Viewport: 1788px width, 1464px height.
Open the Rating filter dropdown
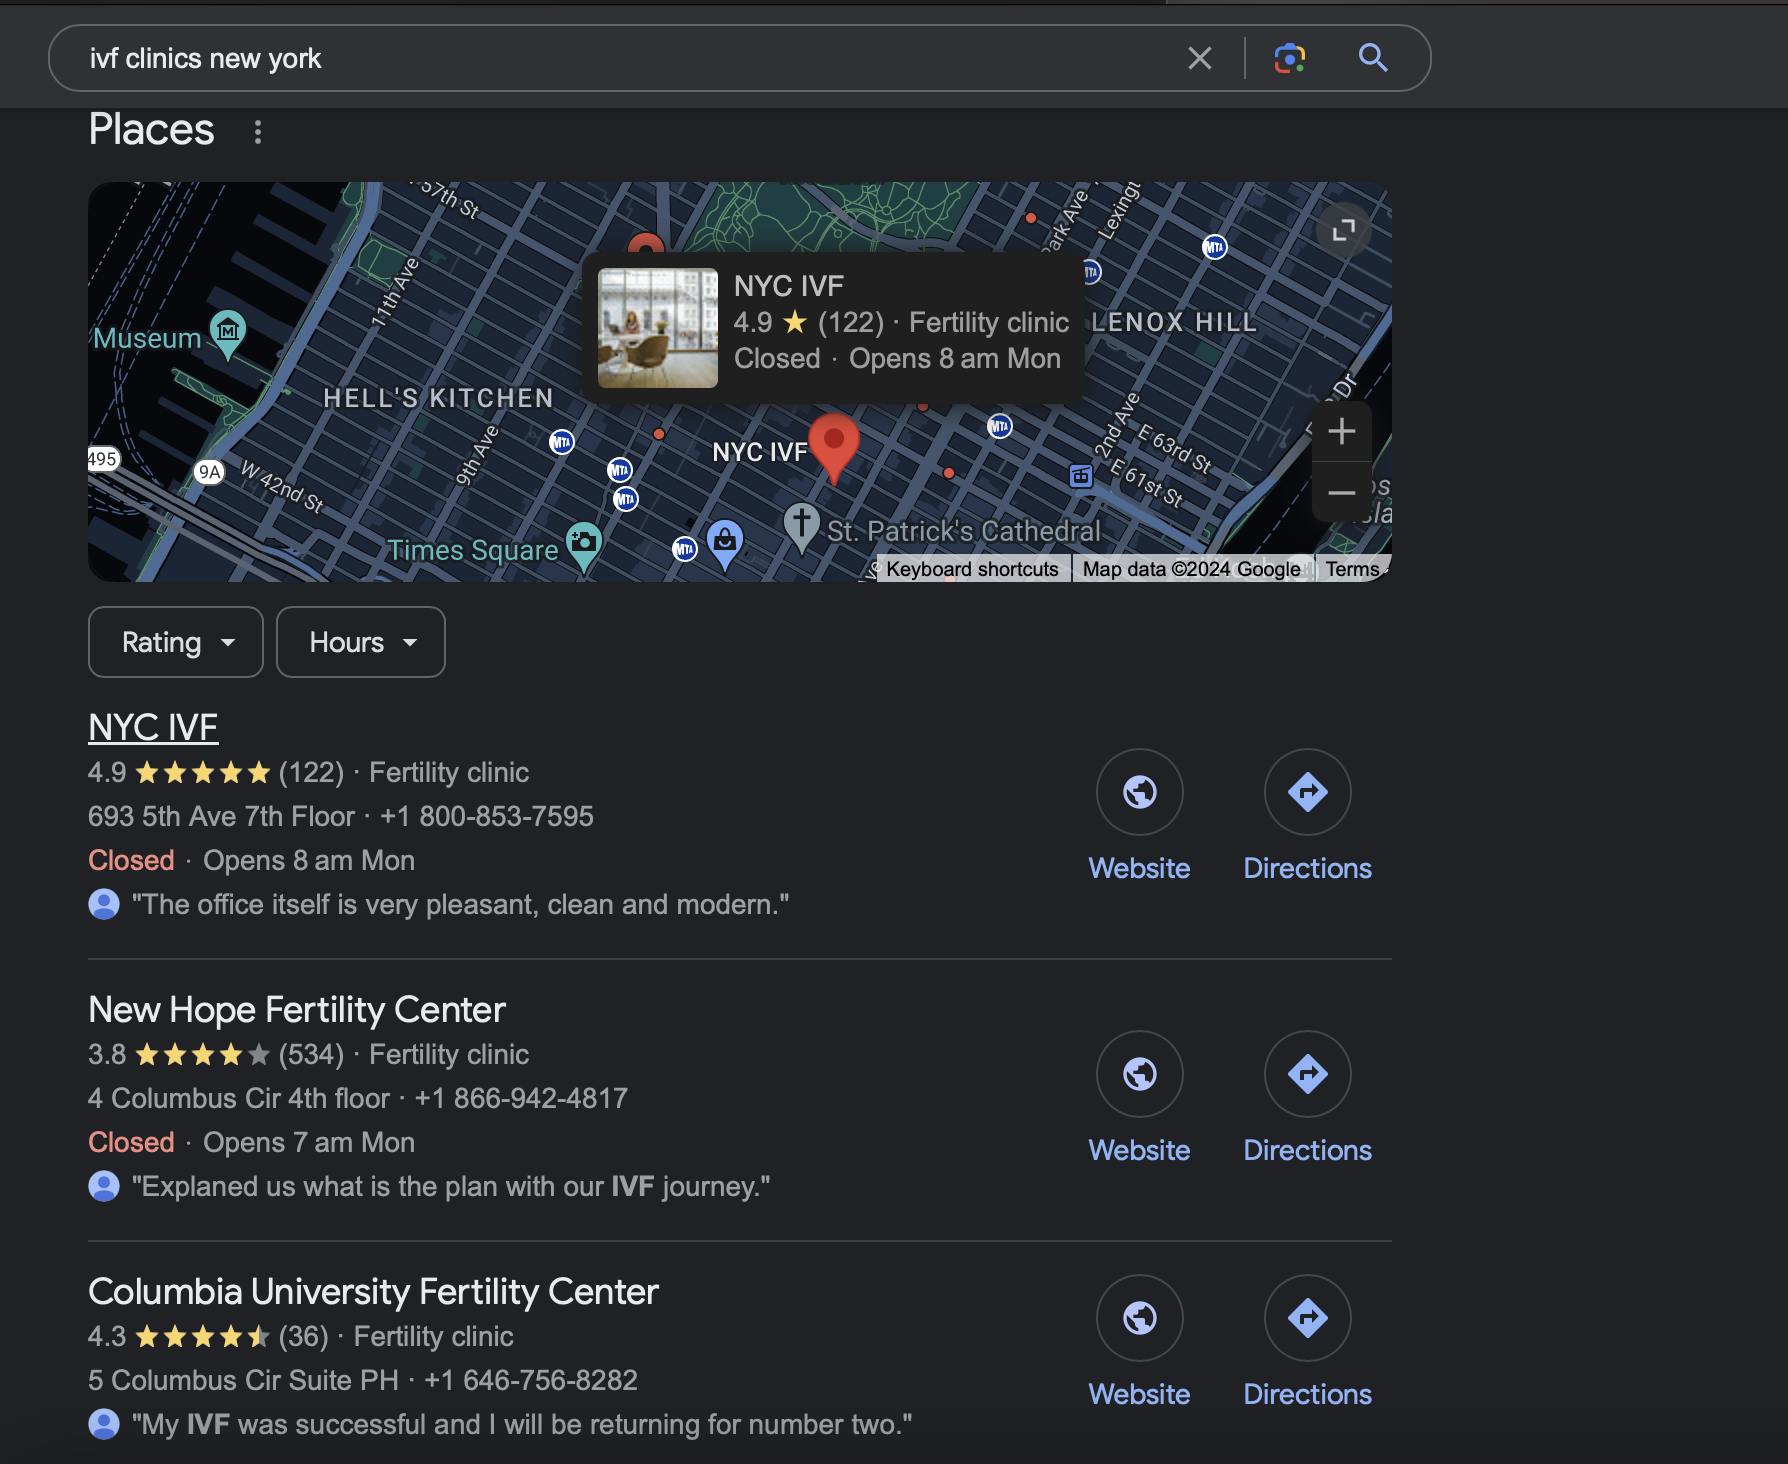pyautogui.click(x=175, y=642)
